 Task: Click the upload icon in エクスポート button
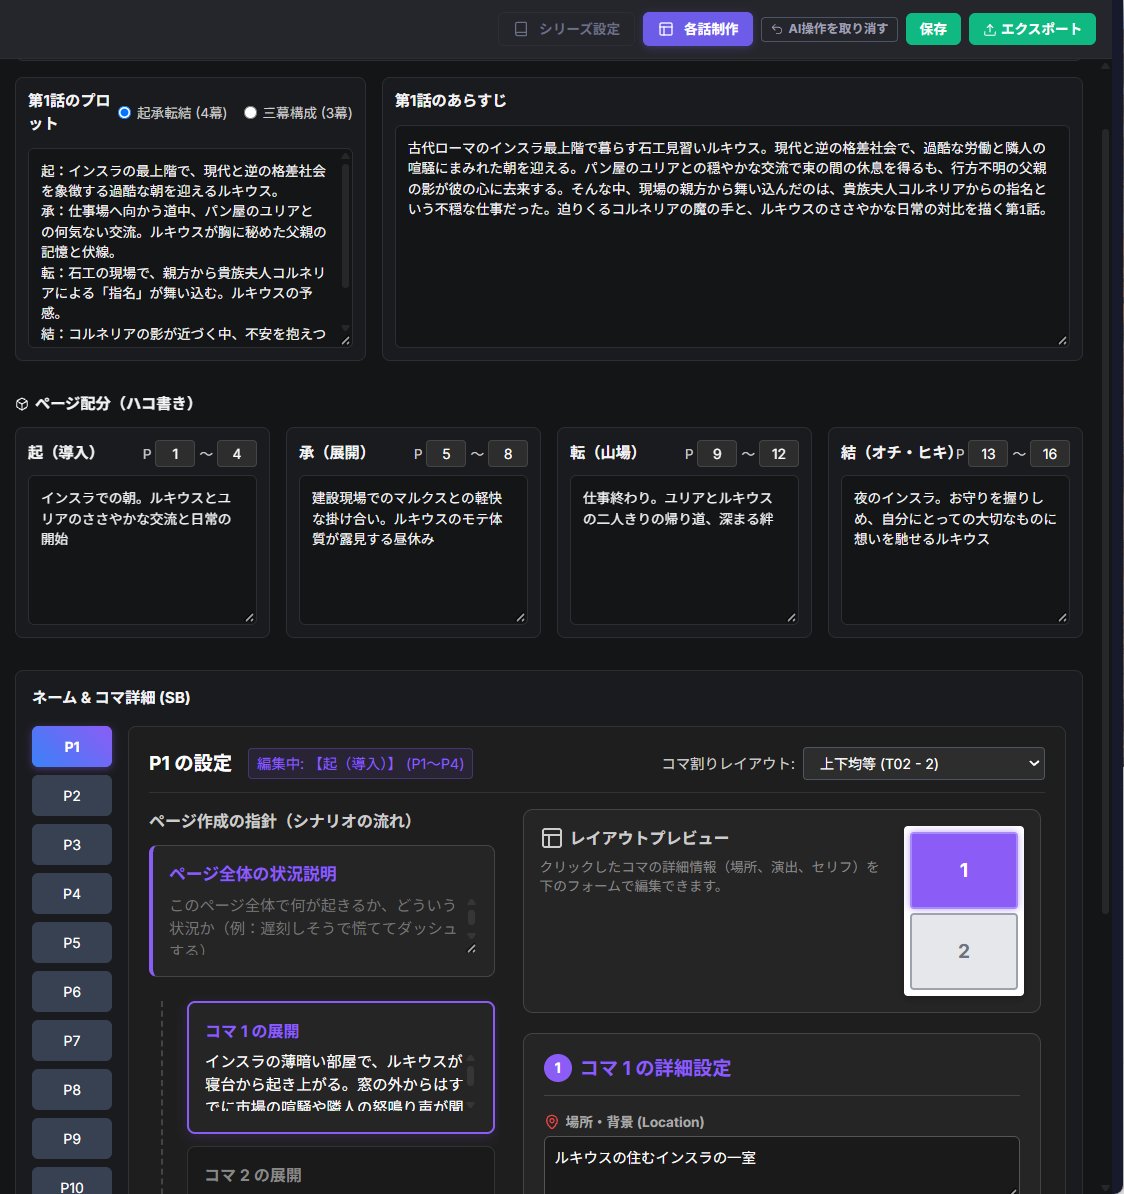pos(989,29)
